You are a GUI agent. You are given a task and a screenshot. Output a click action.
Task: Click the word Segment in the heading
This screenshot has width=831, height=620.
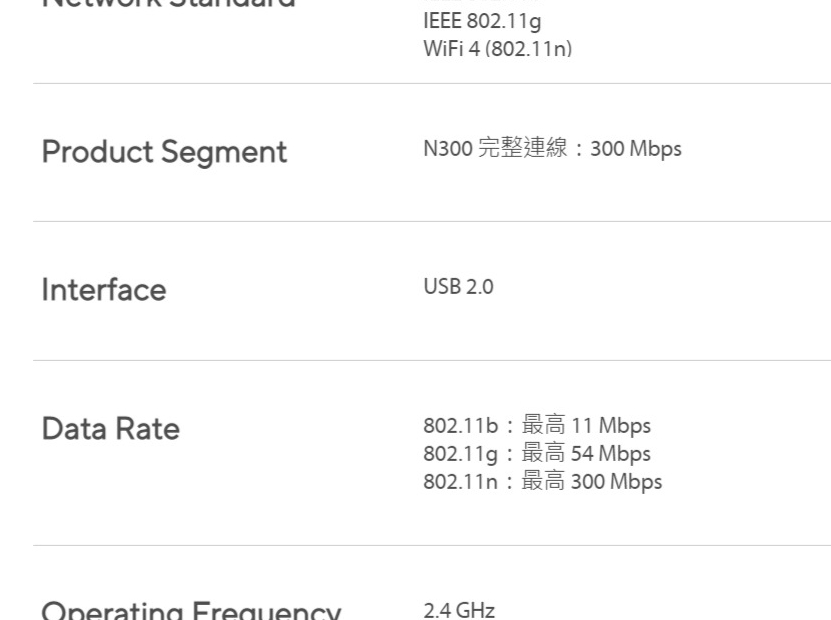point(224,154)
